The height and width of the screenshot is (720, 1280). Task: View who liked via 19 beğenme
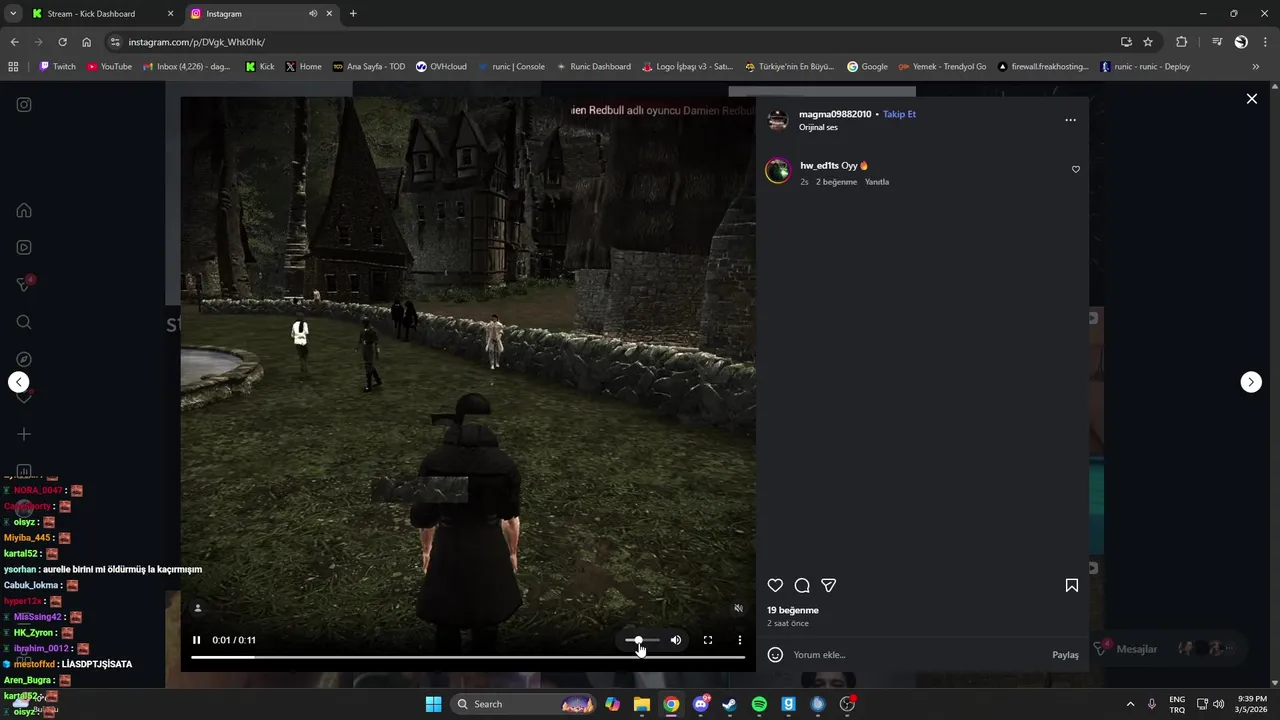[x=793, y=610]
